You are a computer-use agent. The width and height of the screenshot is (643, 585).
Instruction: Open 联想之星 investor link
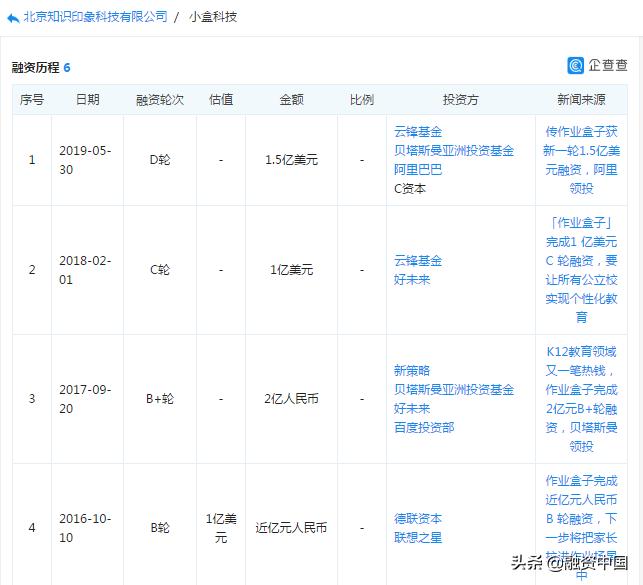(x=418, y=537)
